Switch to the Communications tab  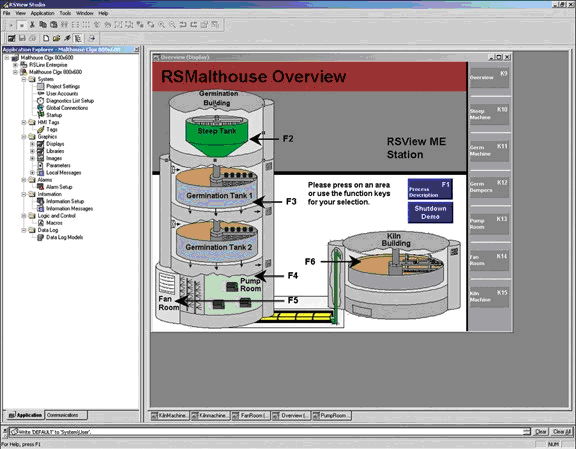click(x=66, y=415)
